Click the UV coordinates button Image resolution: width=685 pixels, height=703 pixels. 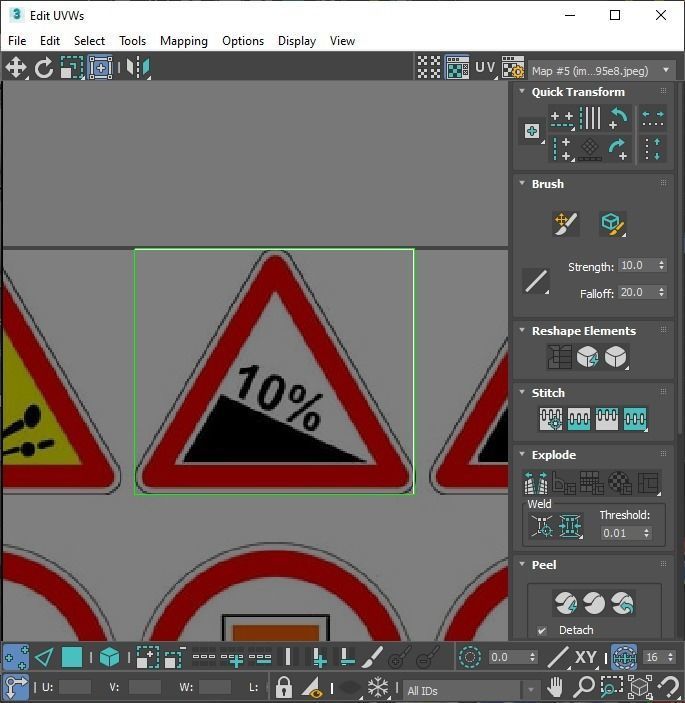click(x=486, y=68)
